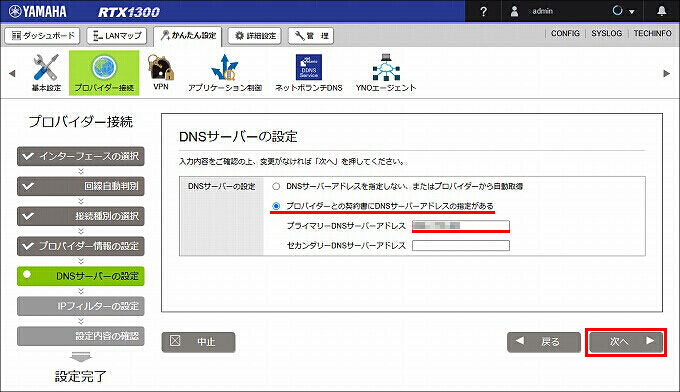
Task: Click the プロバイダー接続 sidebar title
Action: coord(81,122)
